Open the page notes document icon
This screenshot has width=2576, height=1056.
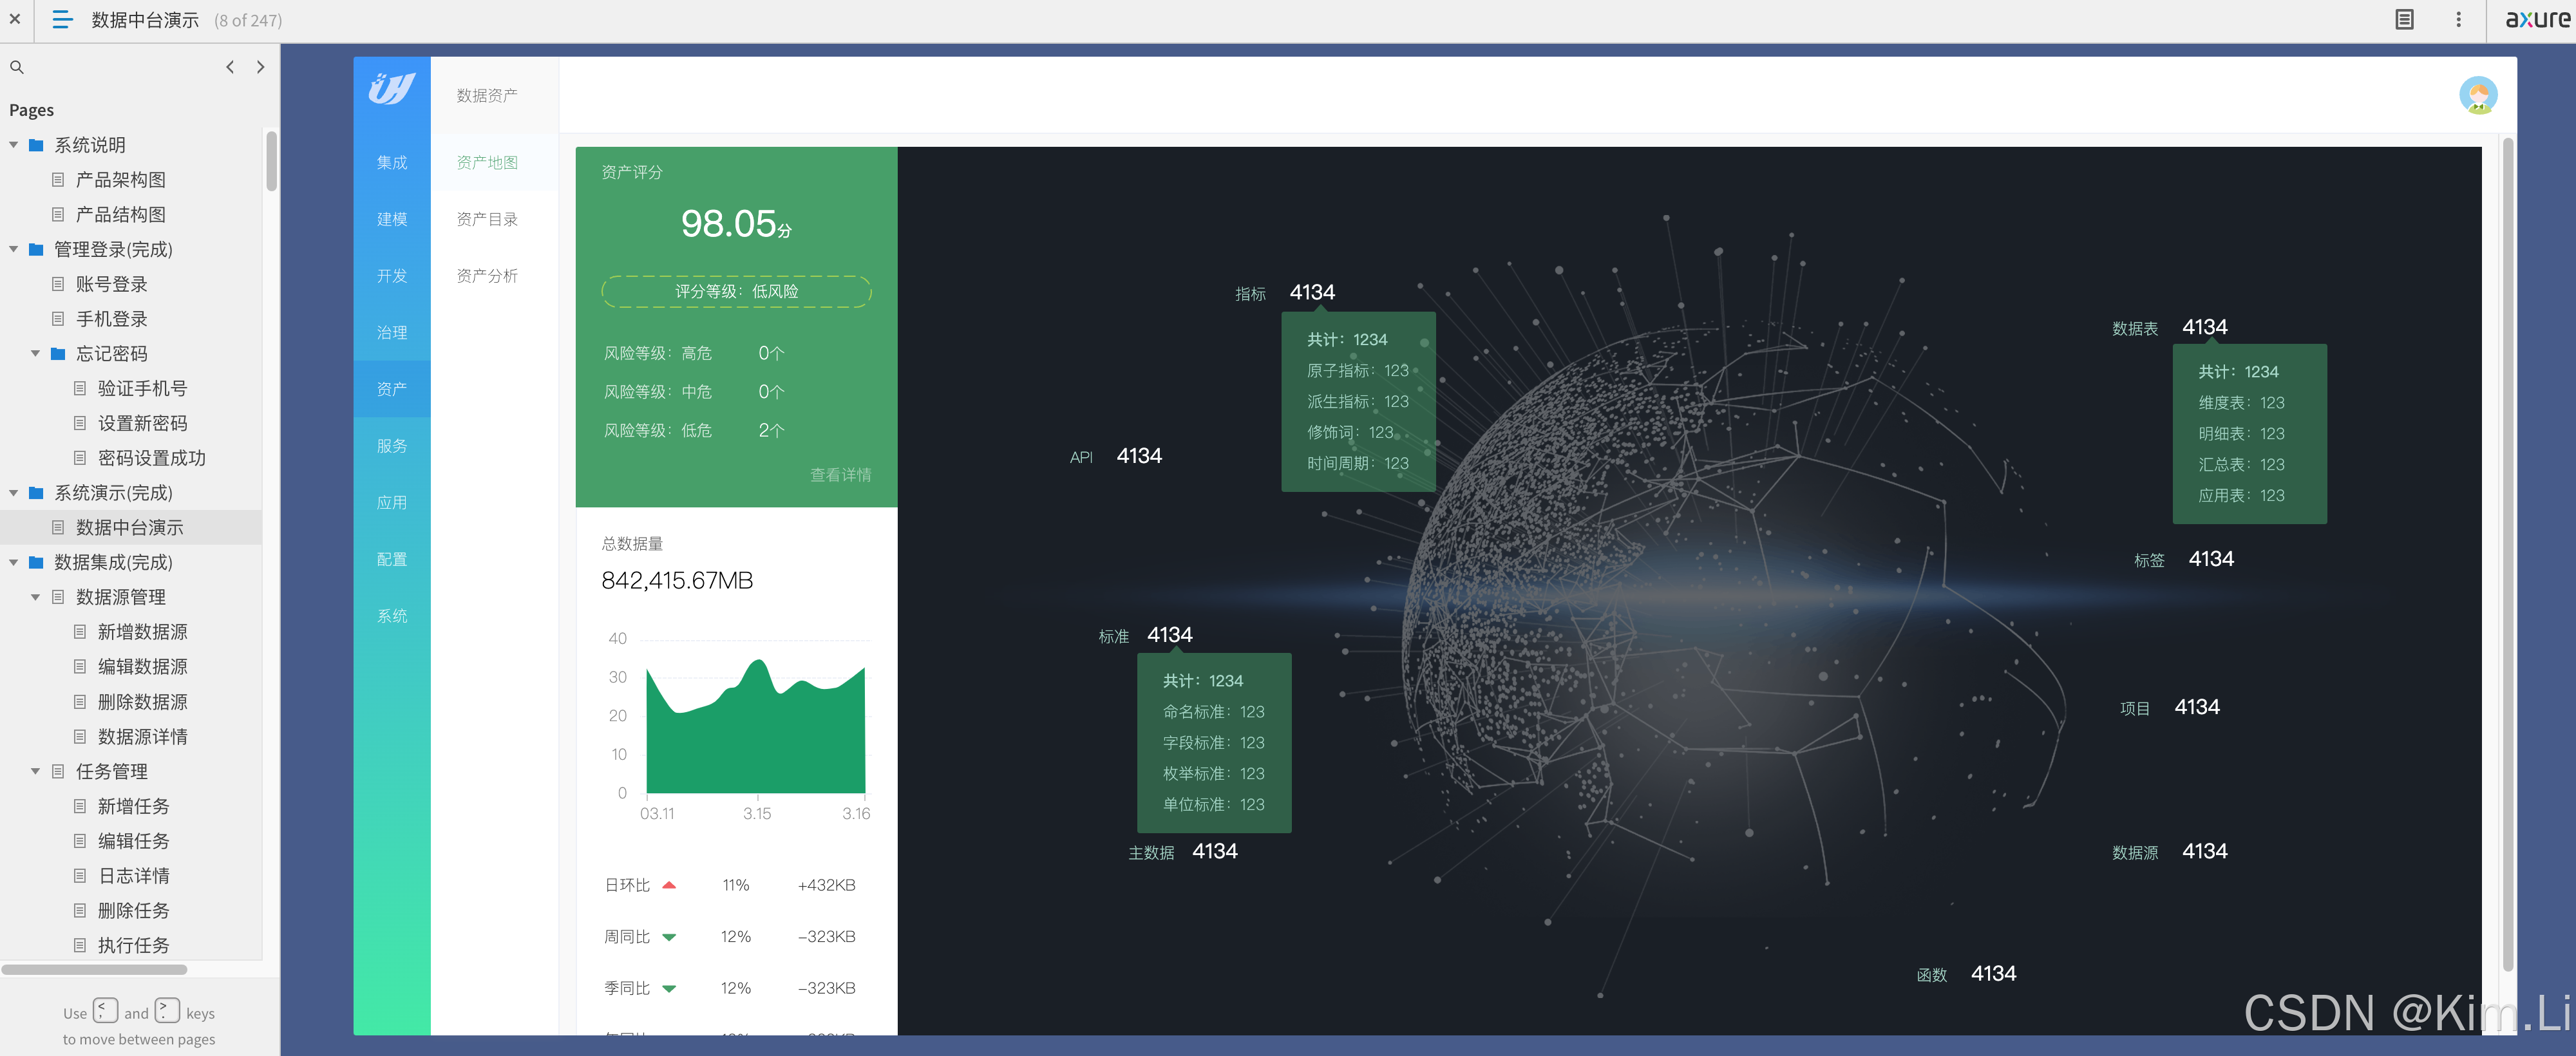pyautogui.click(x=2405, y=19)
